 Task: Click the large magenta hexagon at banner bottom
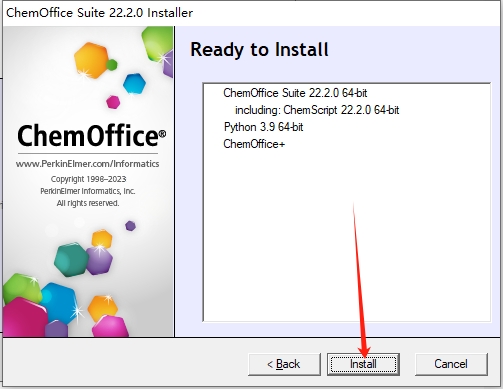[x=24, y=317]
